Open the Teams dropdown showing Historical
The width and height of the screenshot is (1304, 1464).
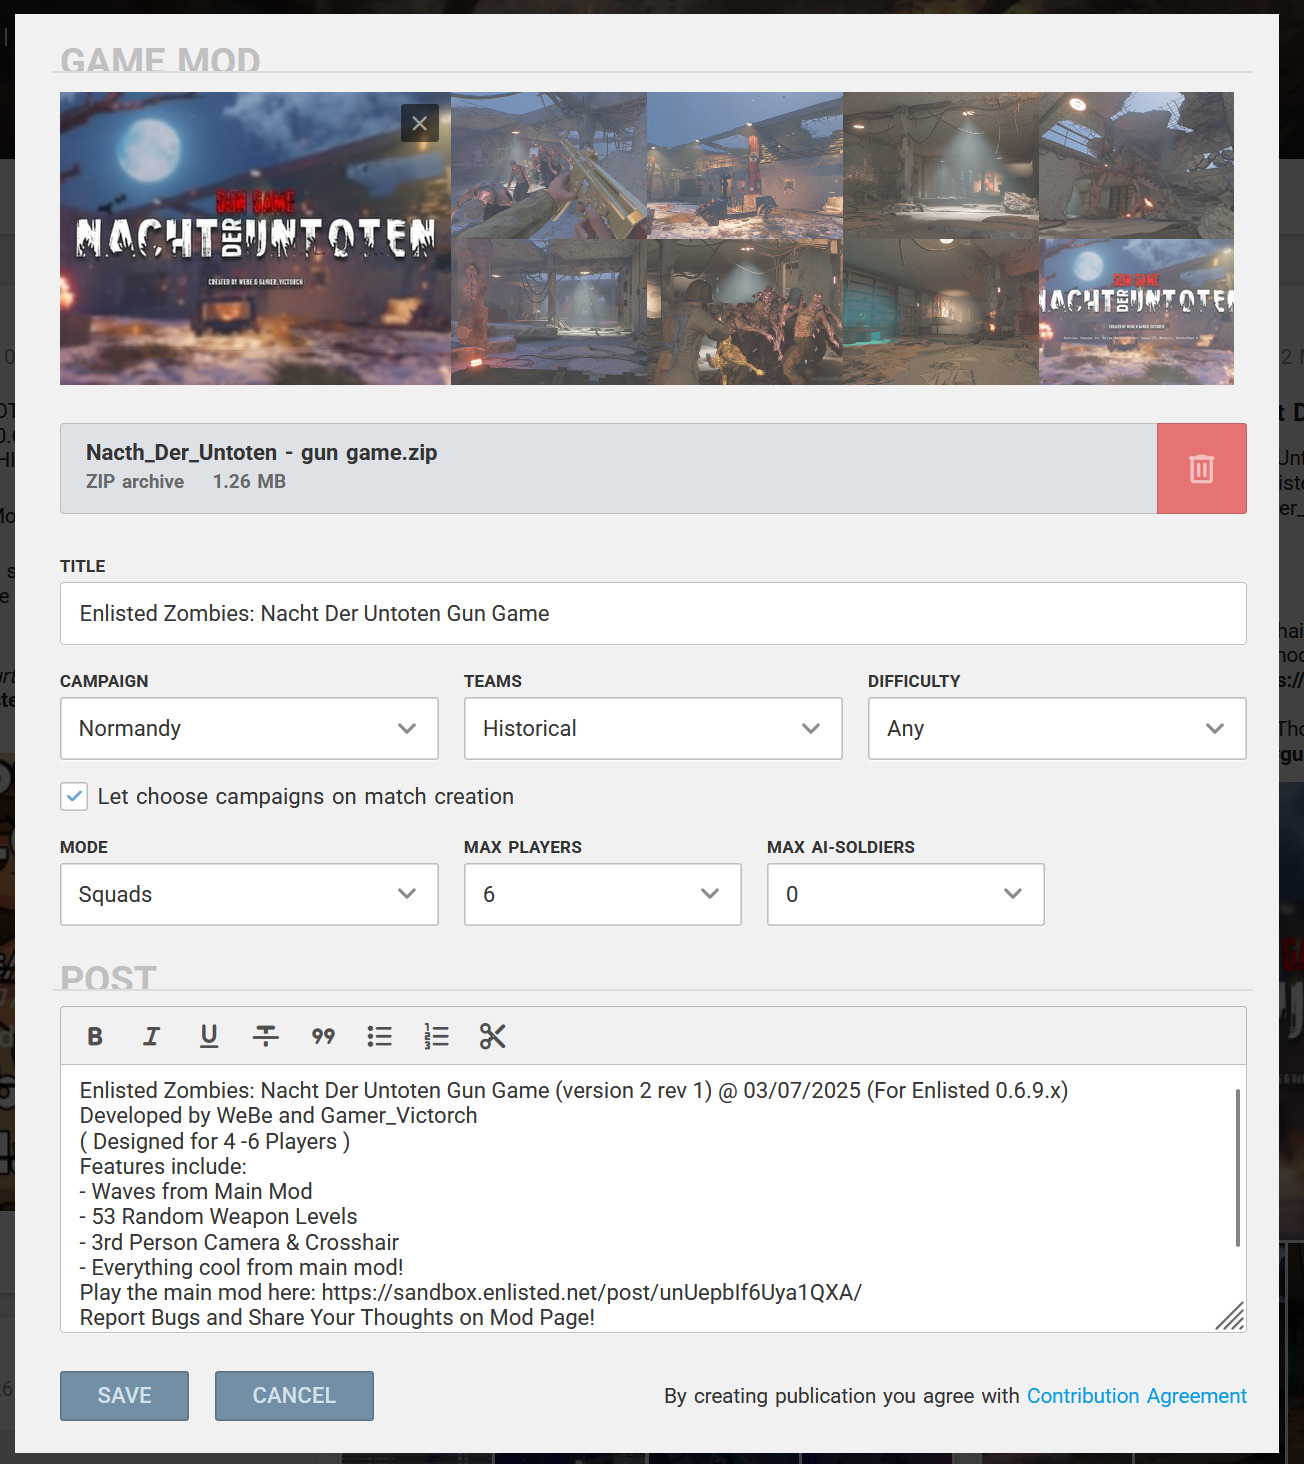(653, 728)
